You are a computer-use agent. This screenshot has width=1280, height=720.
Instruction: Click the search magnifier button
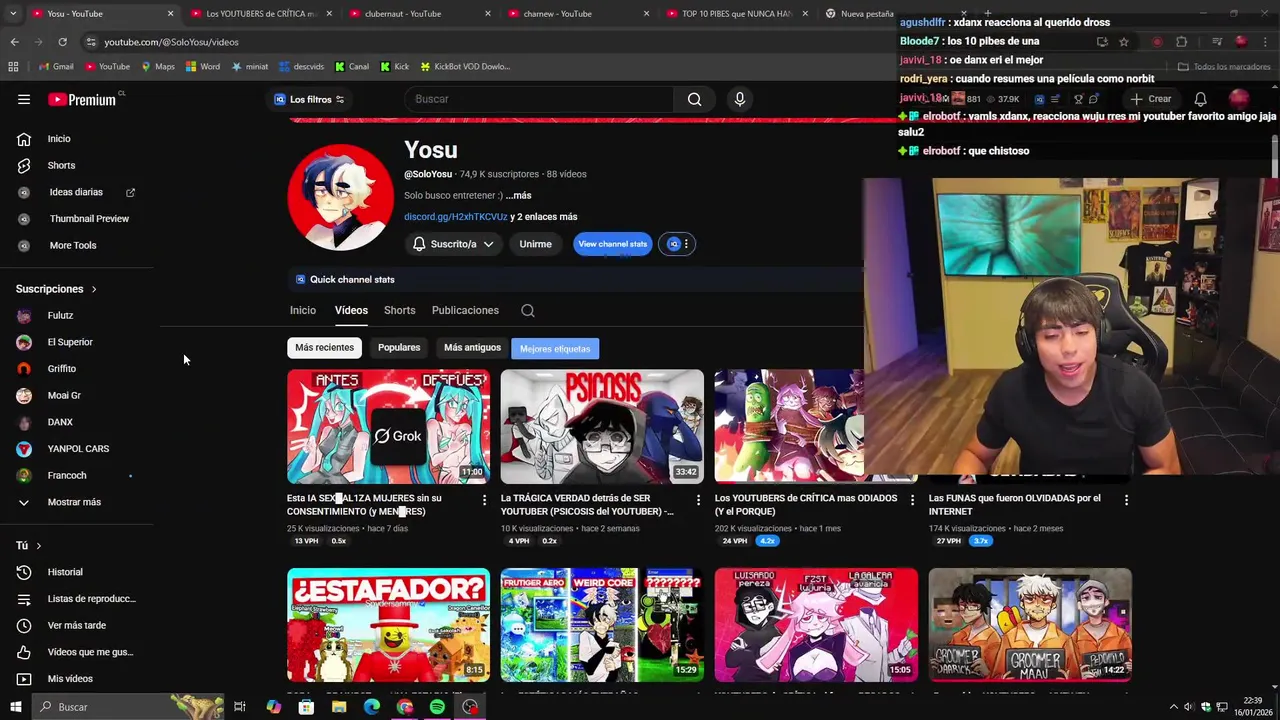[x=694, y=99]
